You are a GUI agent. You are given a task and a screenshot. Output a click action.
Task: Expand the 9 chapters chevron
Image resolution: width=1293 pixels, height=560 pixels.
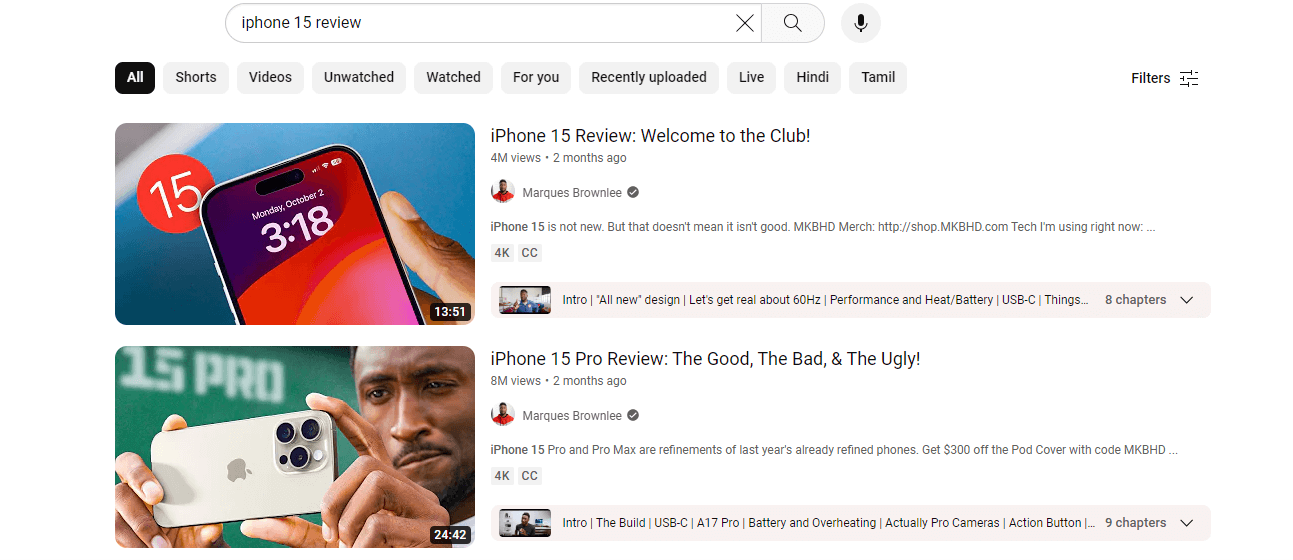pos(1187,523)
